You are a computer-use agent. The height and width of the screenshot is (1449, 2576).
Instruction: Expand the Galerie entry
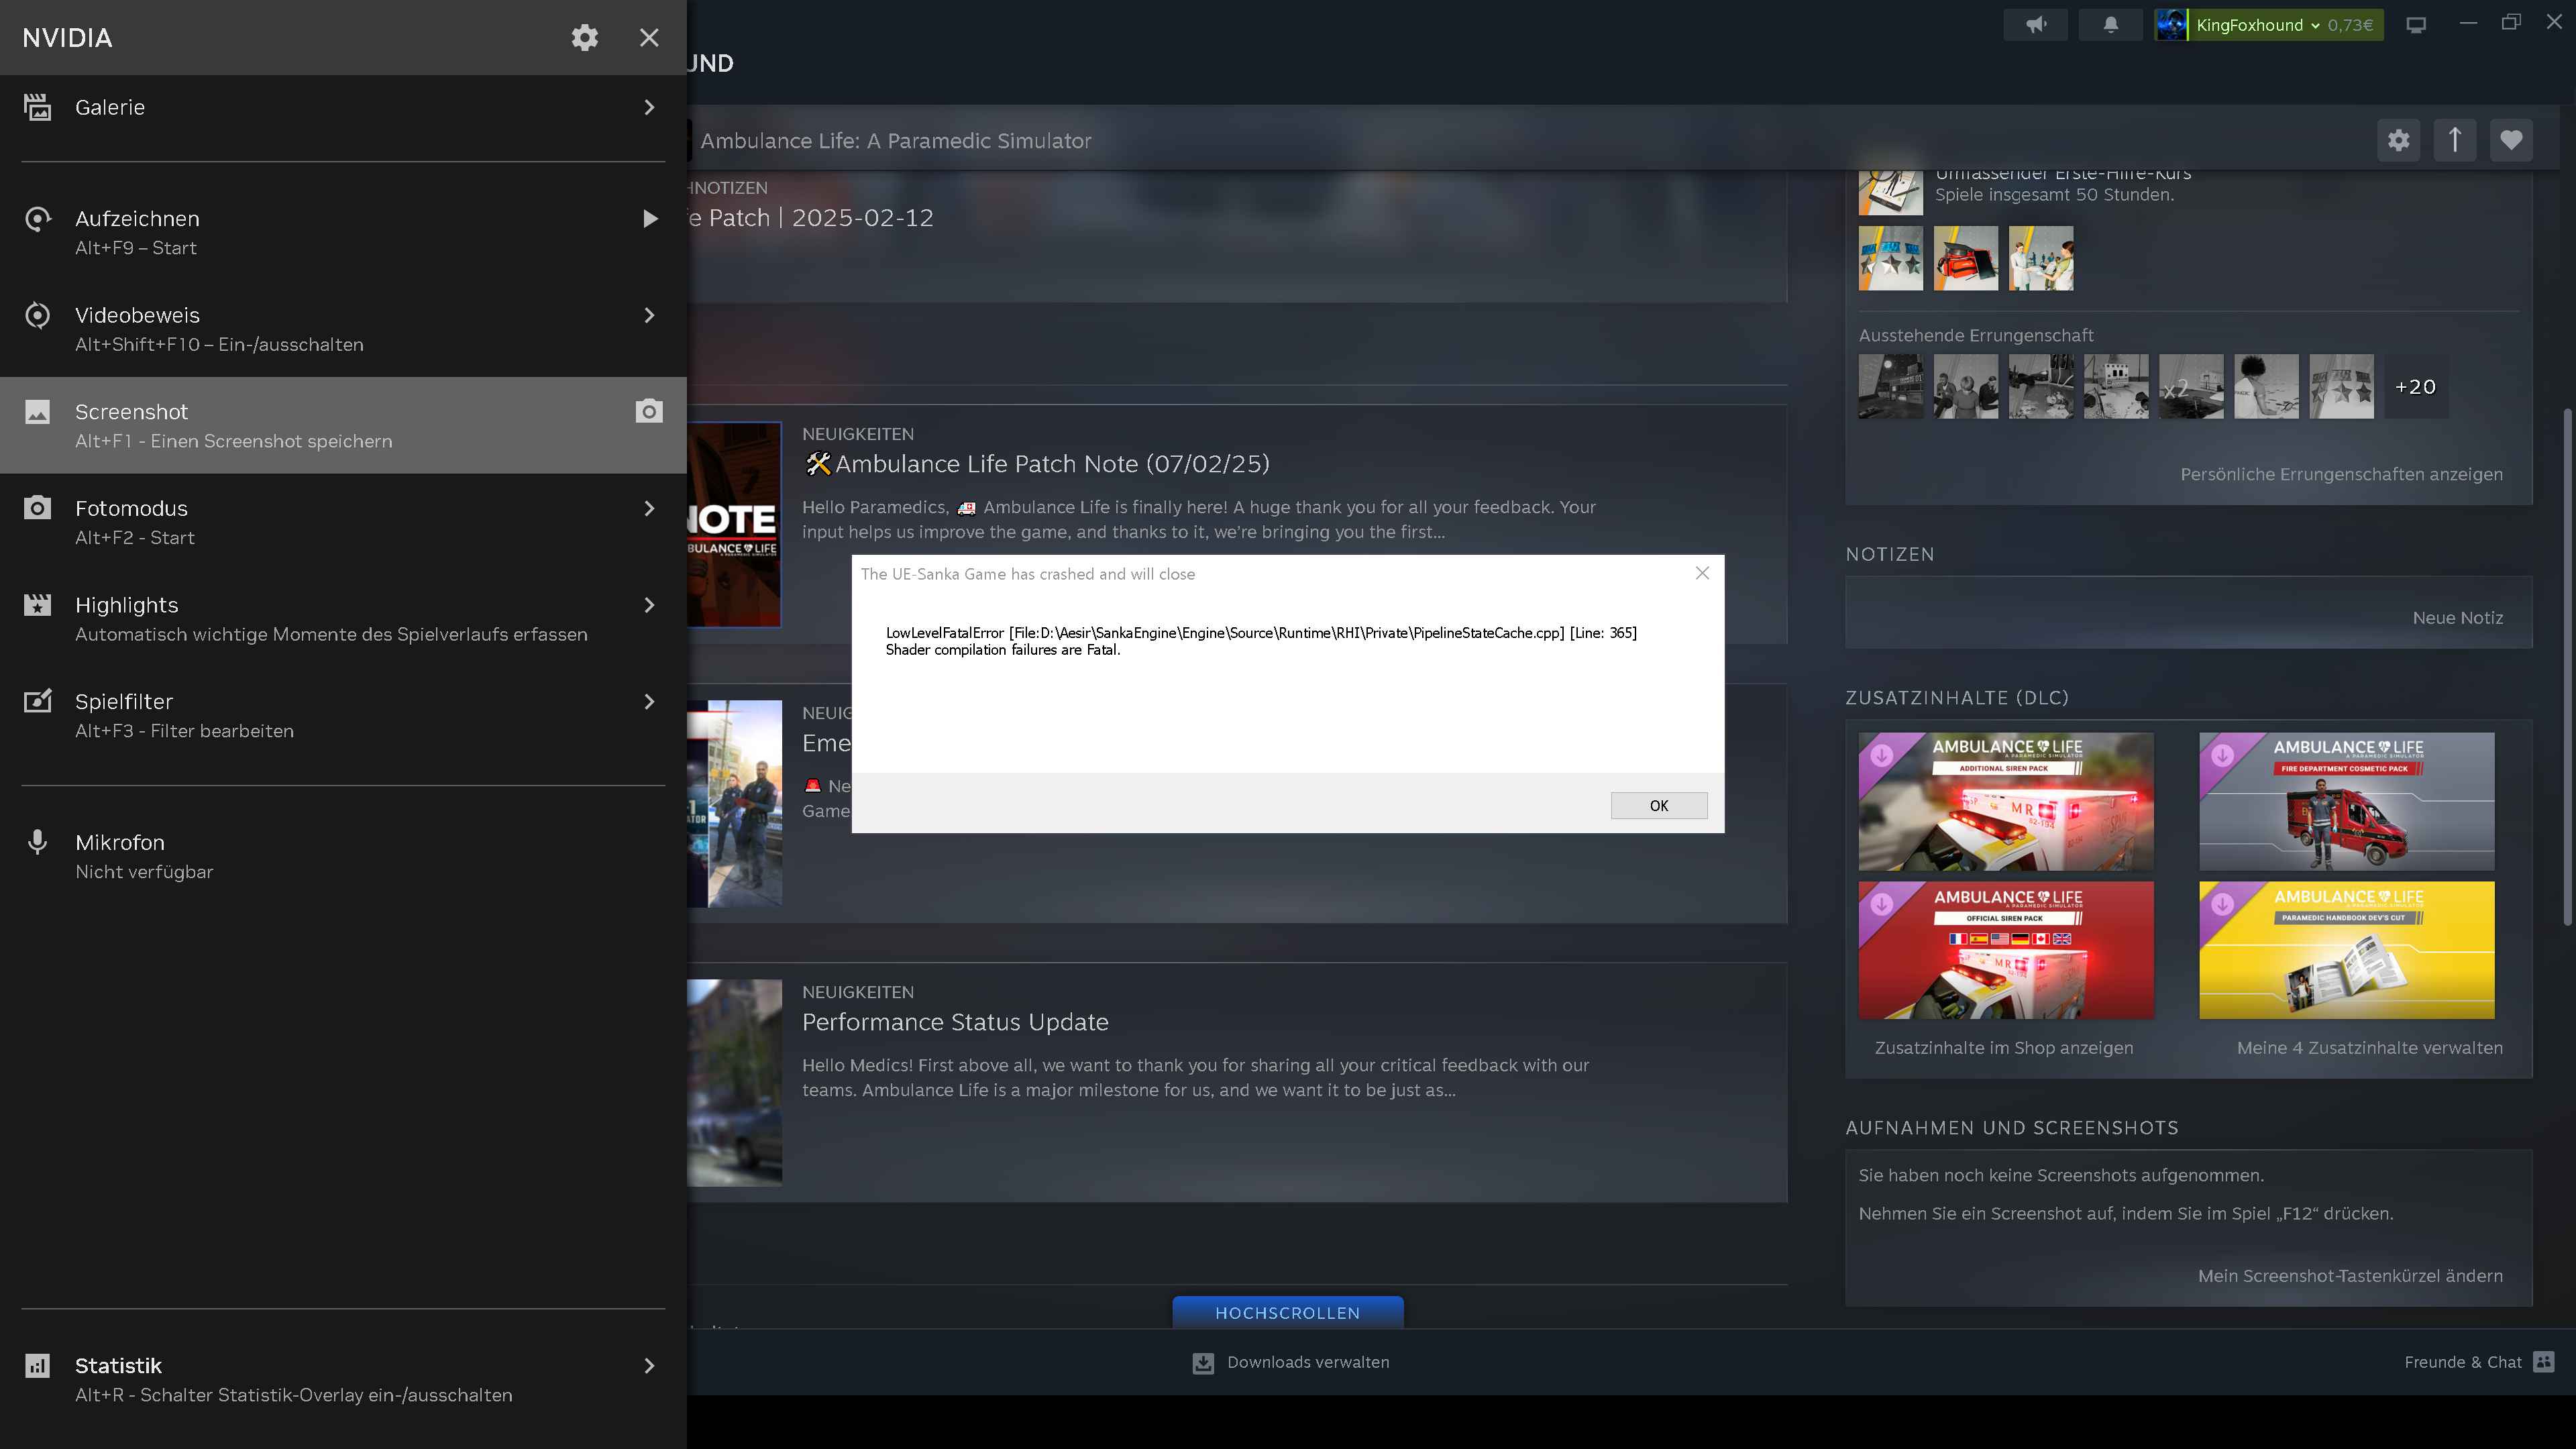point(343,107)
